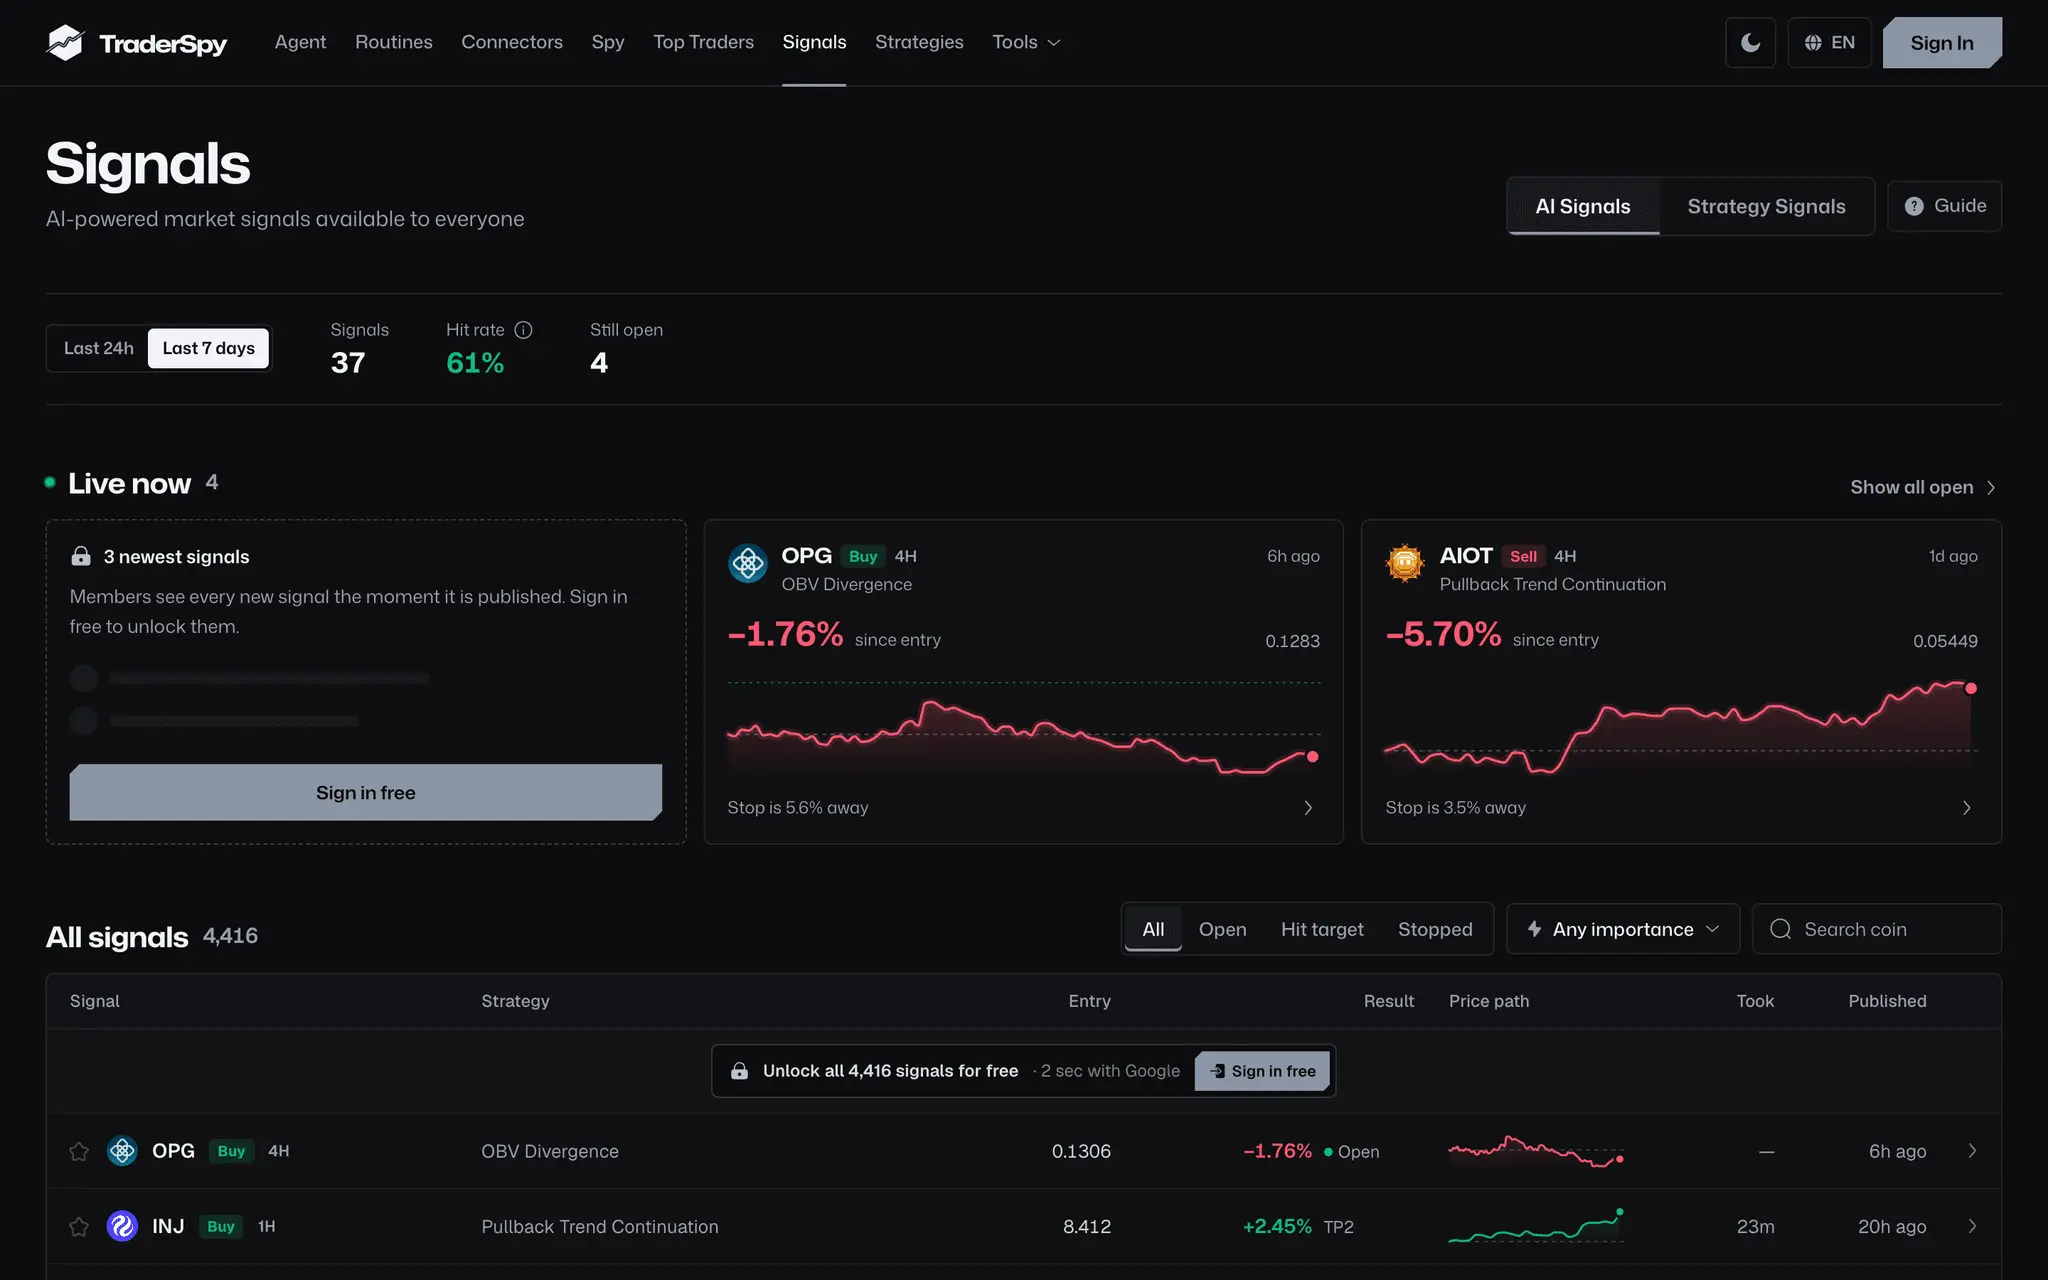
Task: Open AIOT live card chevron arrow
Action: coord(1966,807)
